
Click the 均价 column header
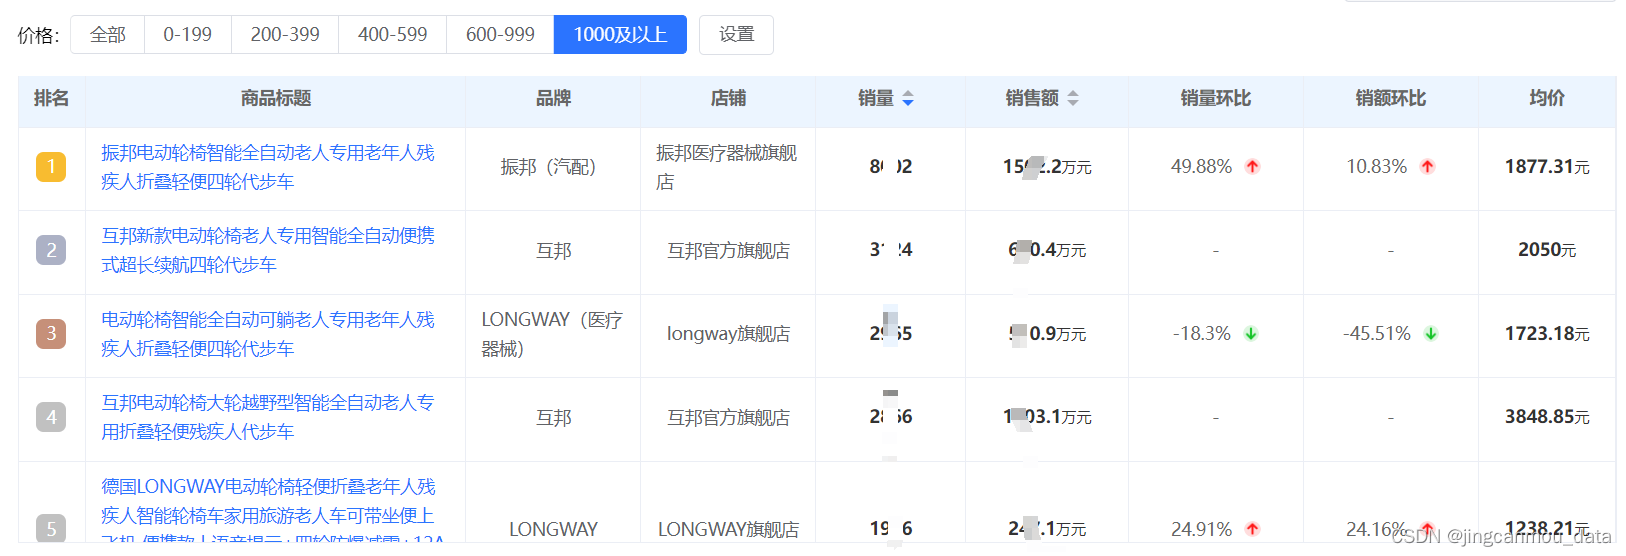[1547, 98]
